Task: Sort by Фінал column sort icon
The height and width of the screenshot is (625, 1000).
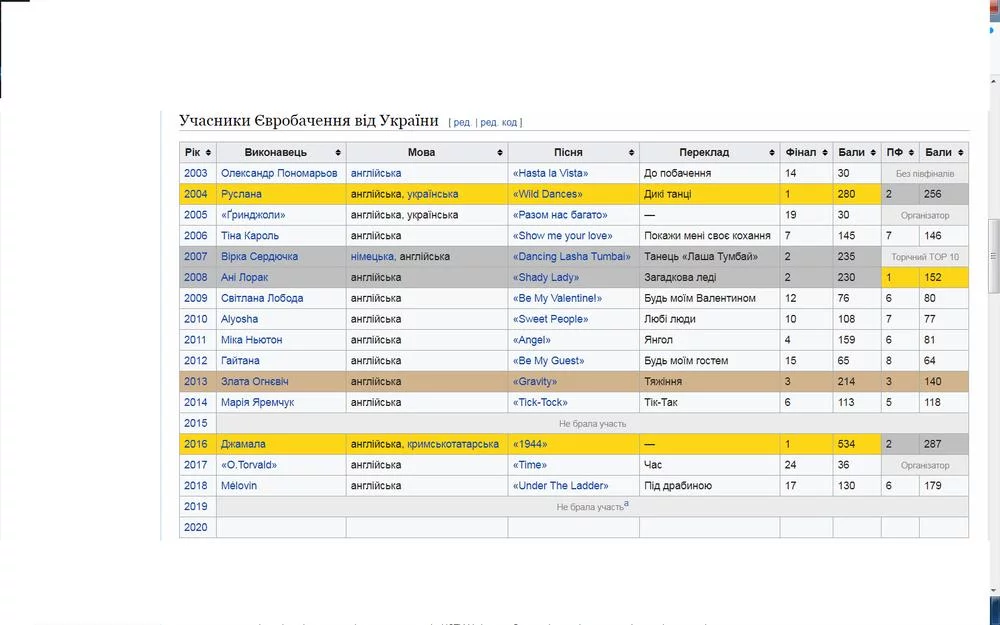Action: tap(825, 153)
